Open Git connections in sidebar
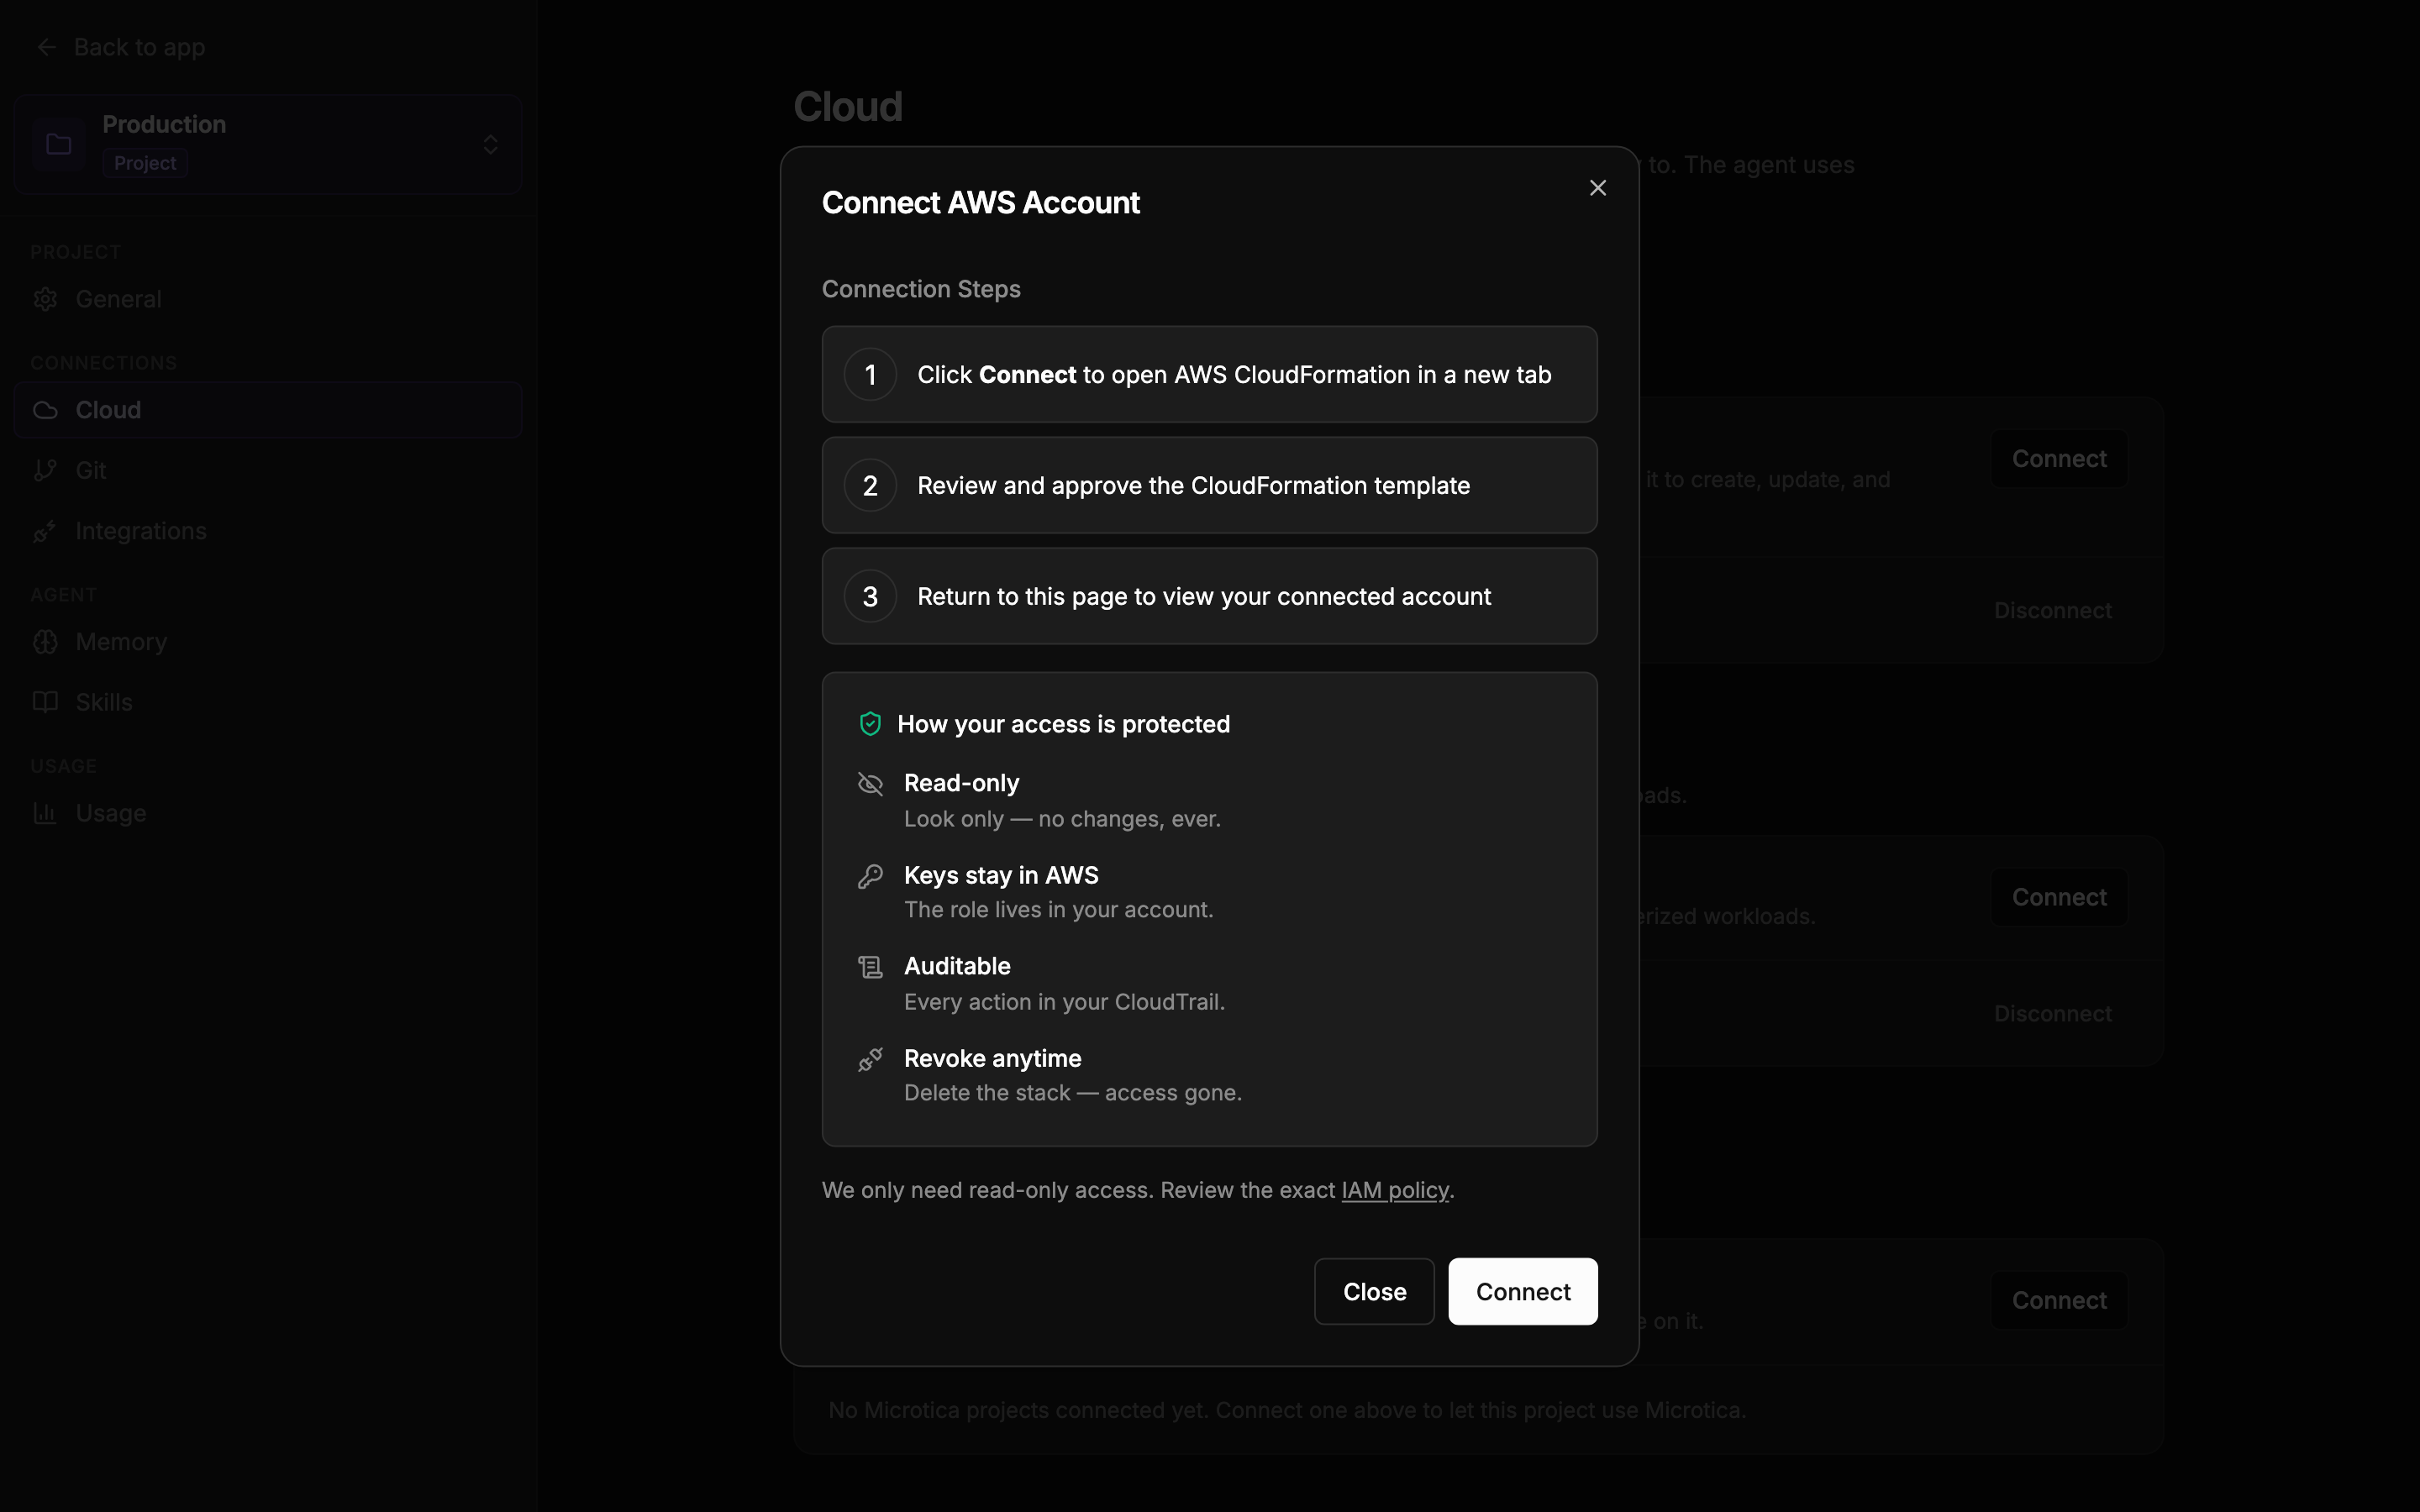Screen dimensions: 2420x1512 (x=268, y=470)
